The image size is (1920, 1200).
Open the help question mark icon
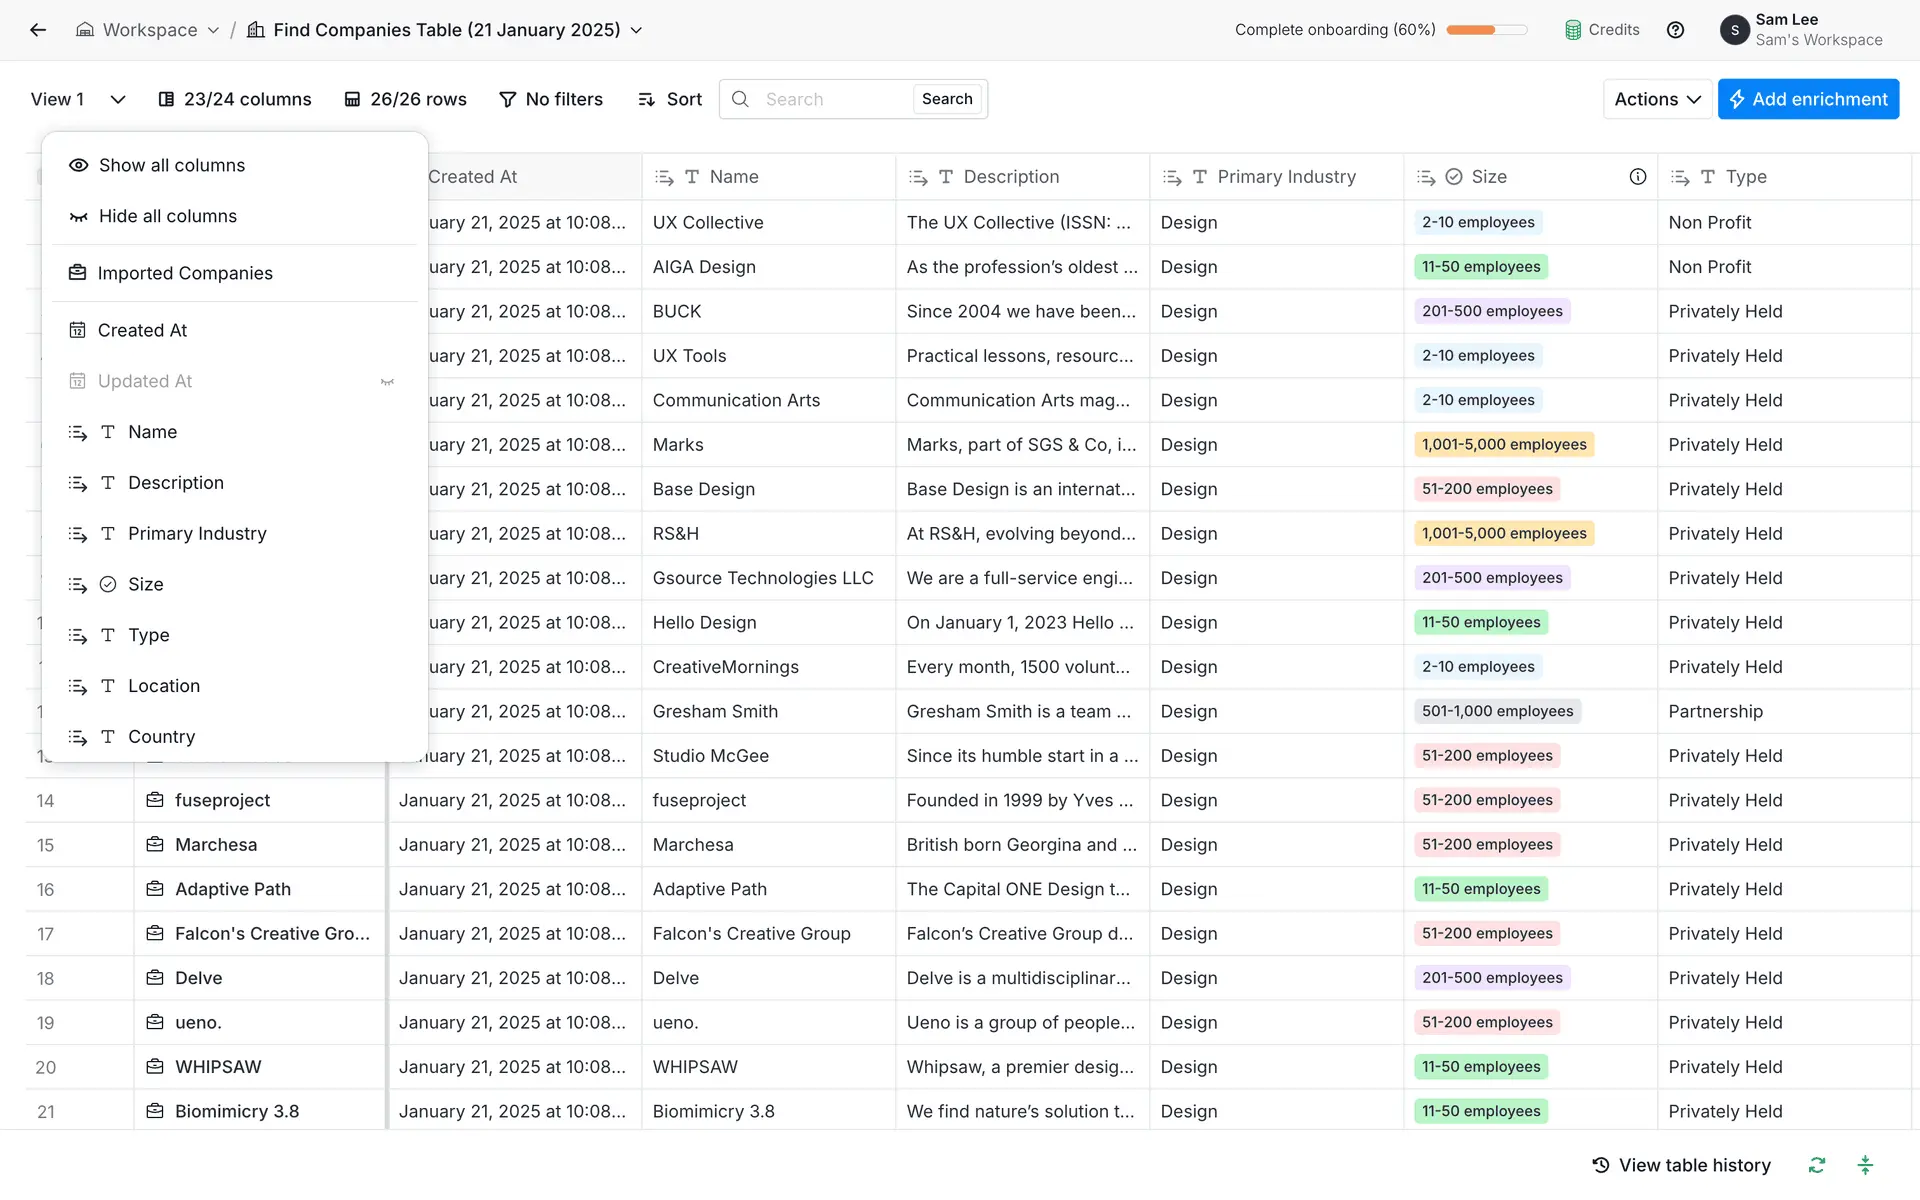pos(1675,30)
